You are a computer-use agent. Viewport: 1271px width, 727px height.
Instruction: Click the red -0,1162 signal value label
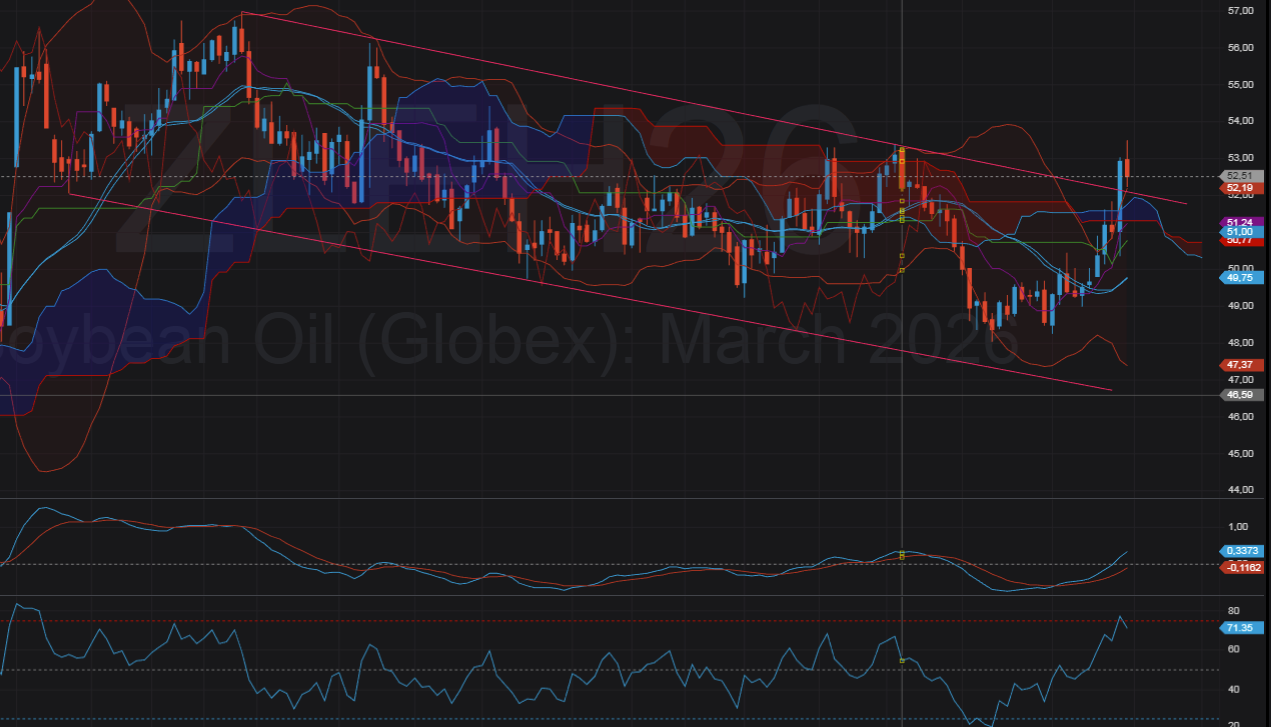coord(1241,567)
